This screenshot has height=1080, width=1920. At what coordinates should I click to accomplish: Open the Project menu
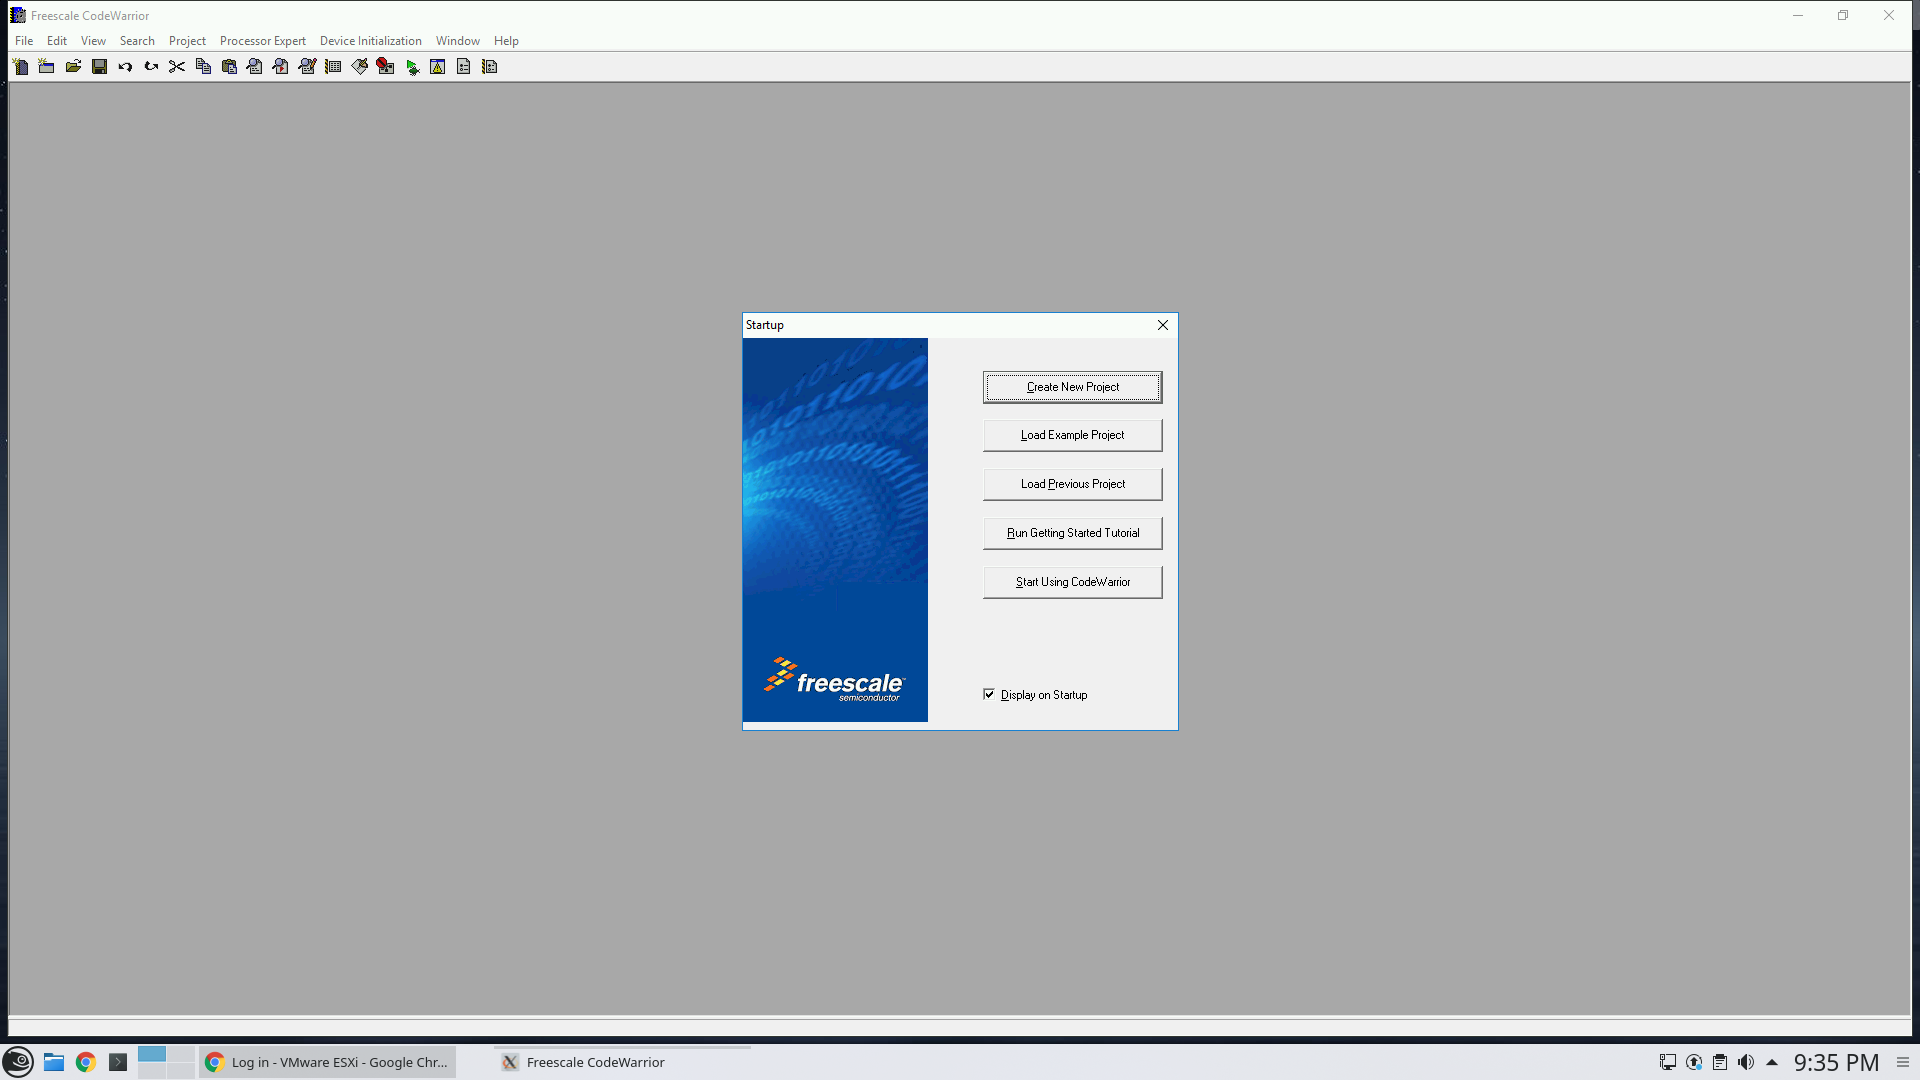pyautogui.click(x=187, y=41)
